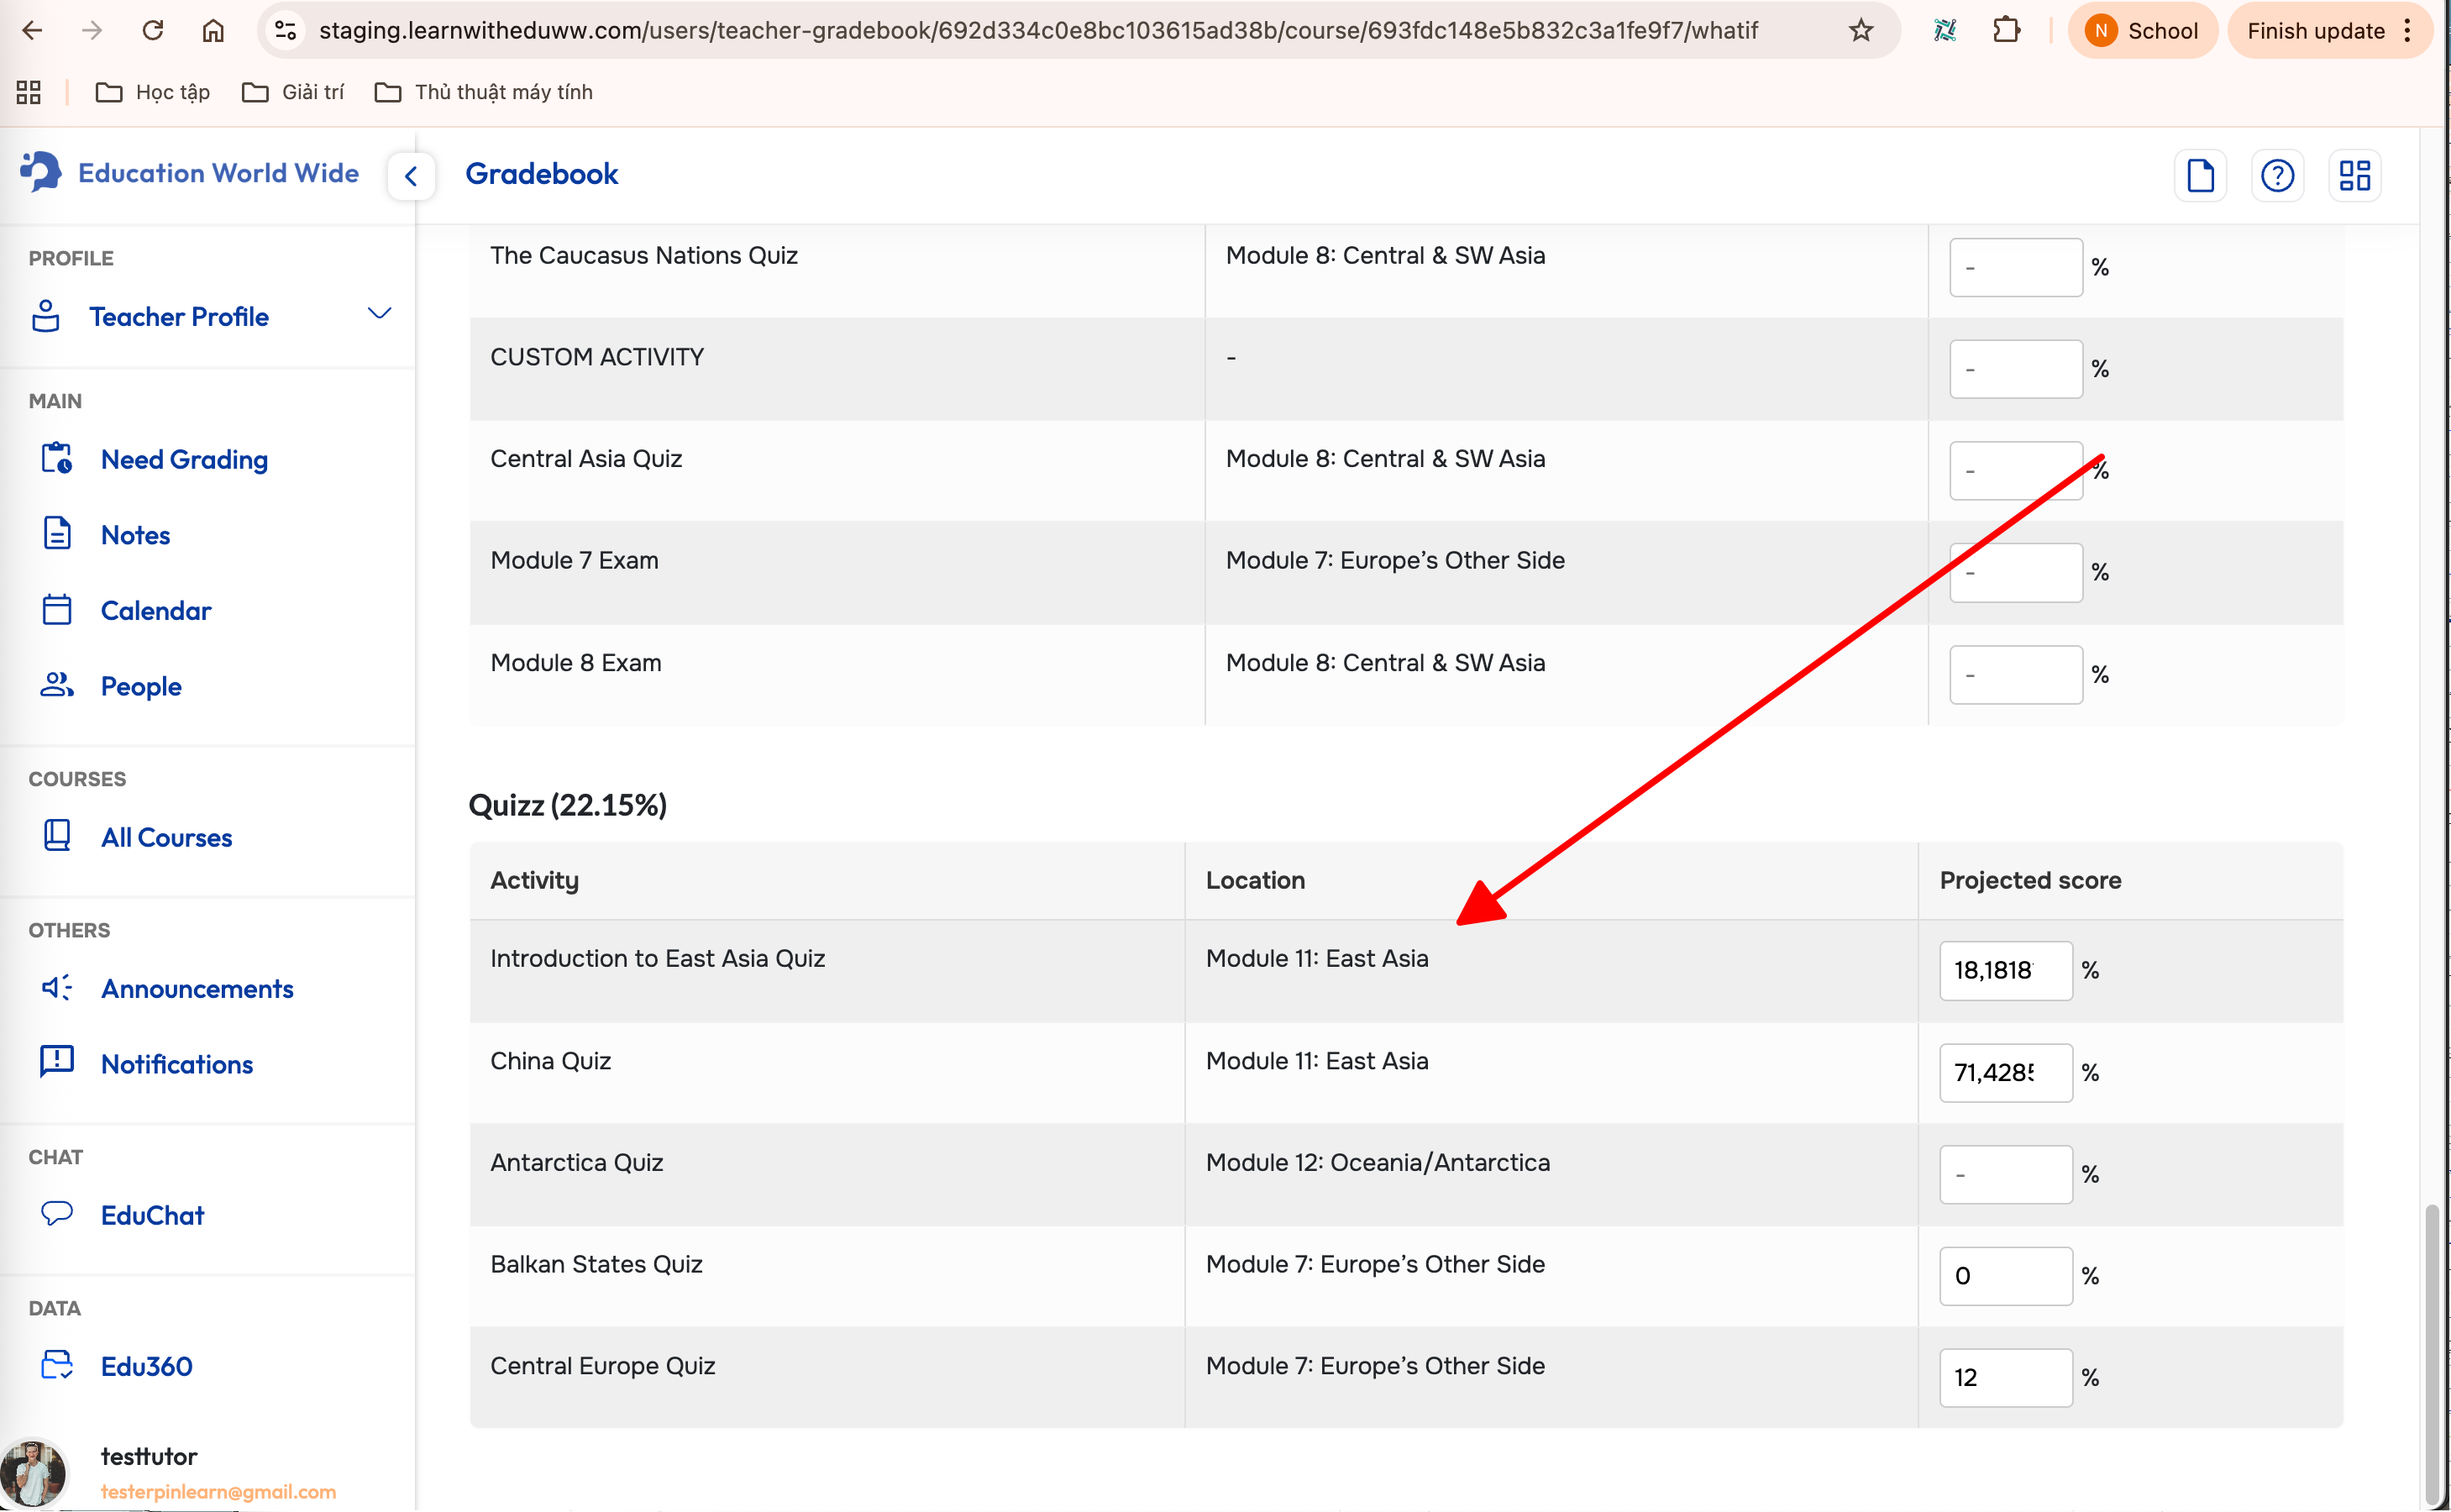Open Need Grading from sidebar
The image size is (2451, 1512).
click(x=184, y=460)
